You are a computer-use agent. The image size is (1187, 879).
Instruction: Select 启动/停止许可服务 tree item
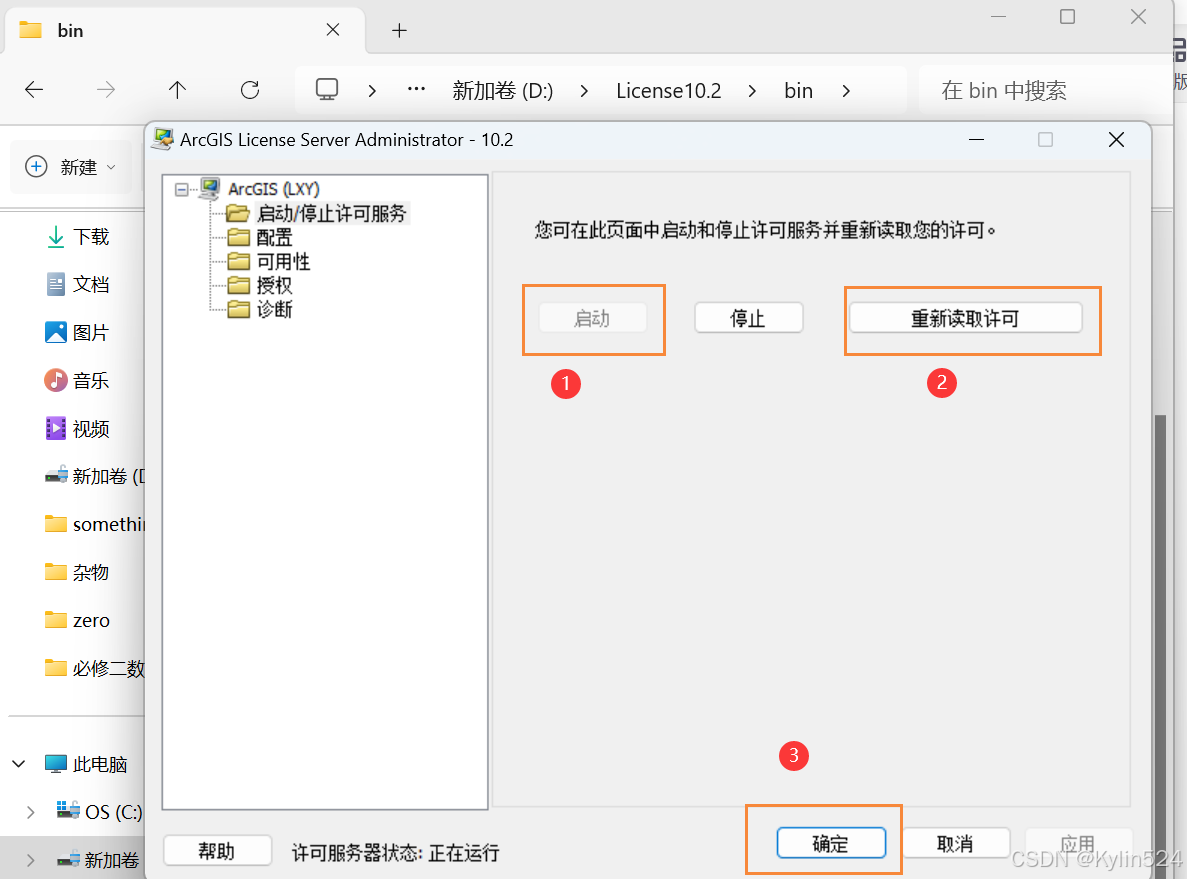coord(332,214)
